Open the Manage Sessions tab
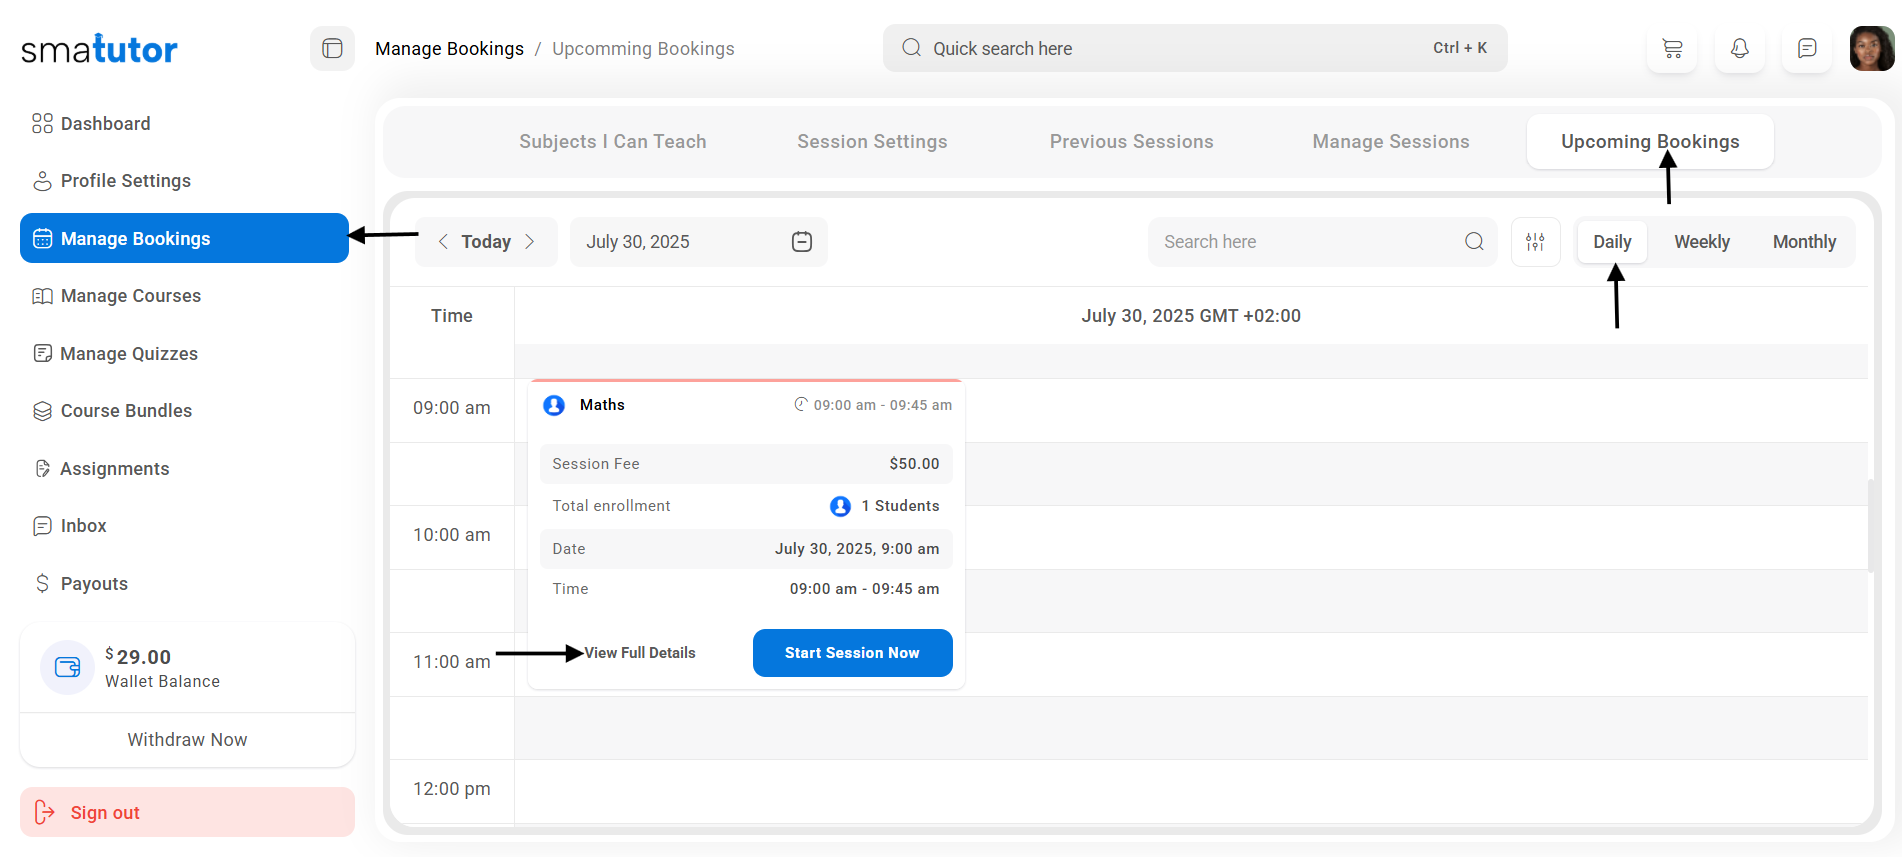Image resolution: width=1902 pixels, height=857 pixels. point(1390,142)
